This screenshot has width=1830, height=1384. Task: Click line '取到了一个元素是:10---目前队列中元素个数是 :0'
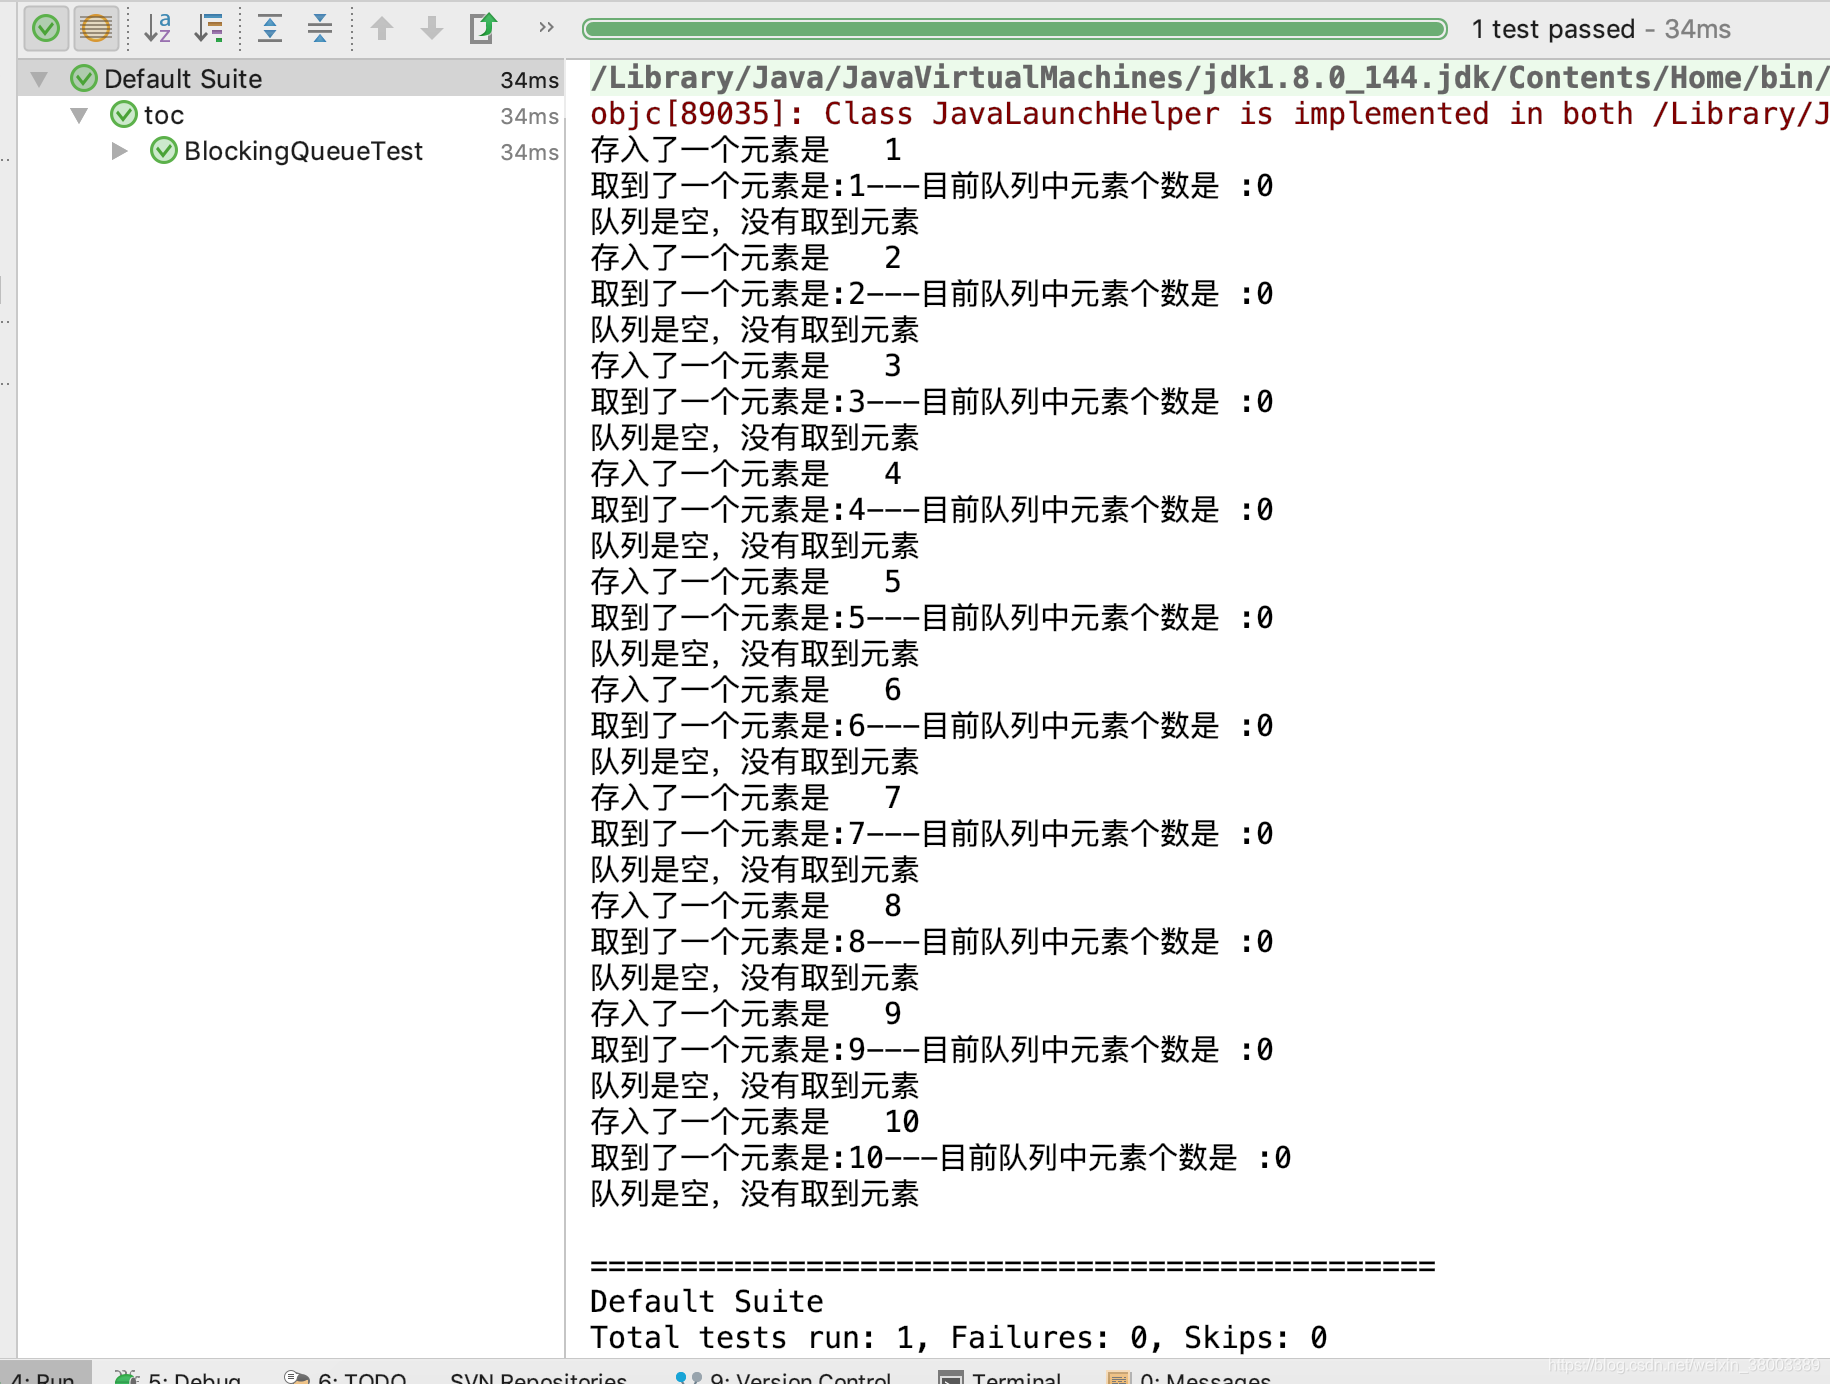(x=941, y=1158)
